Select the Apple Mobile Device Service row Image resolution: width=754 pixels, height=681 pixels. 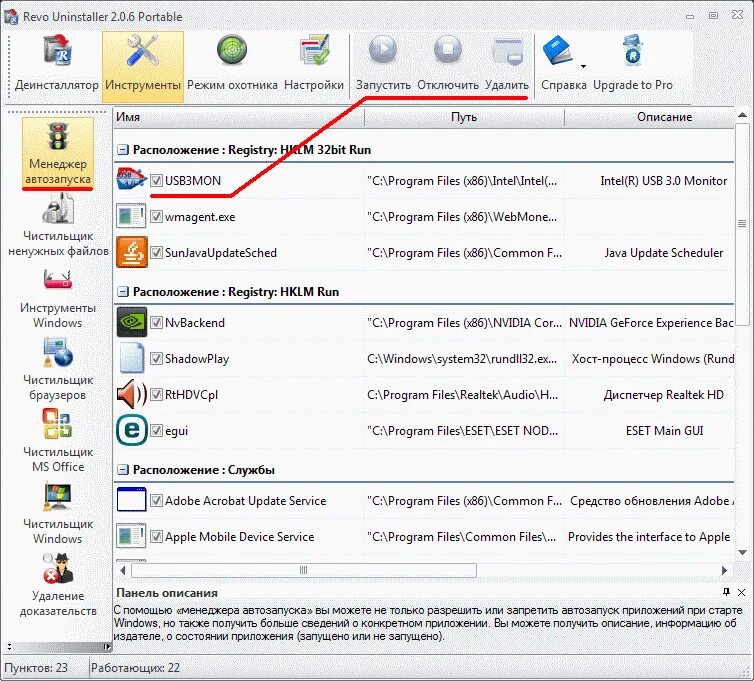pos(424,536)
